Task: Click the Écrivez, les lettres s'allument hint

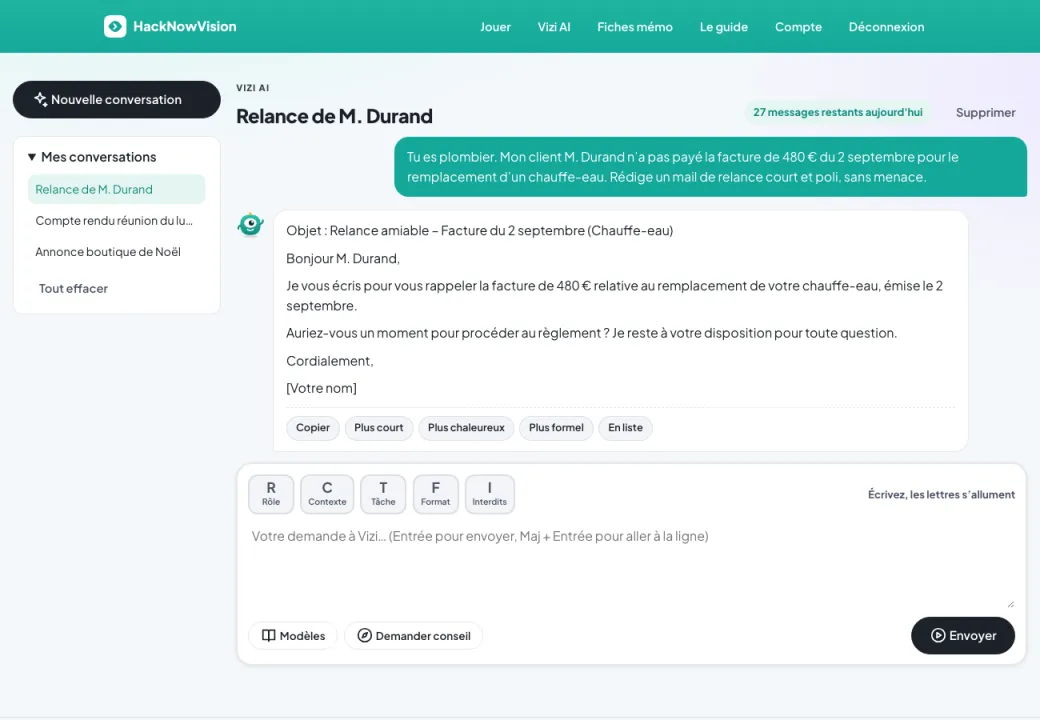Action: (941, 495)
